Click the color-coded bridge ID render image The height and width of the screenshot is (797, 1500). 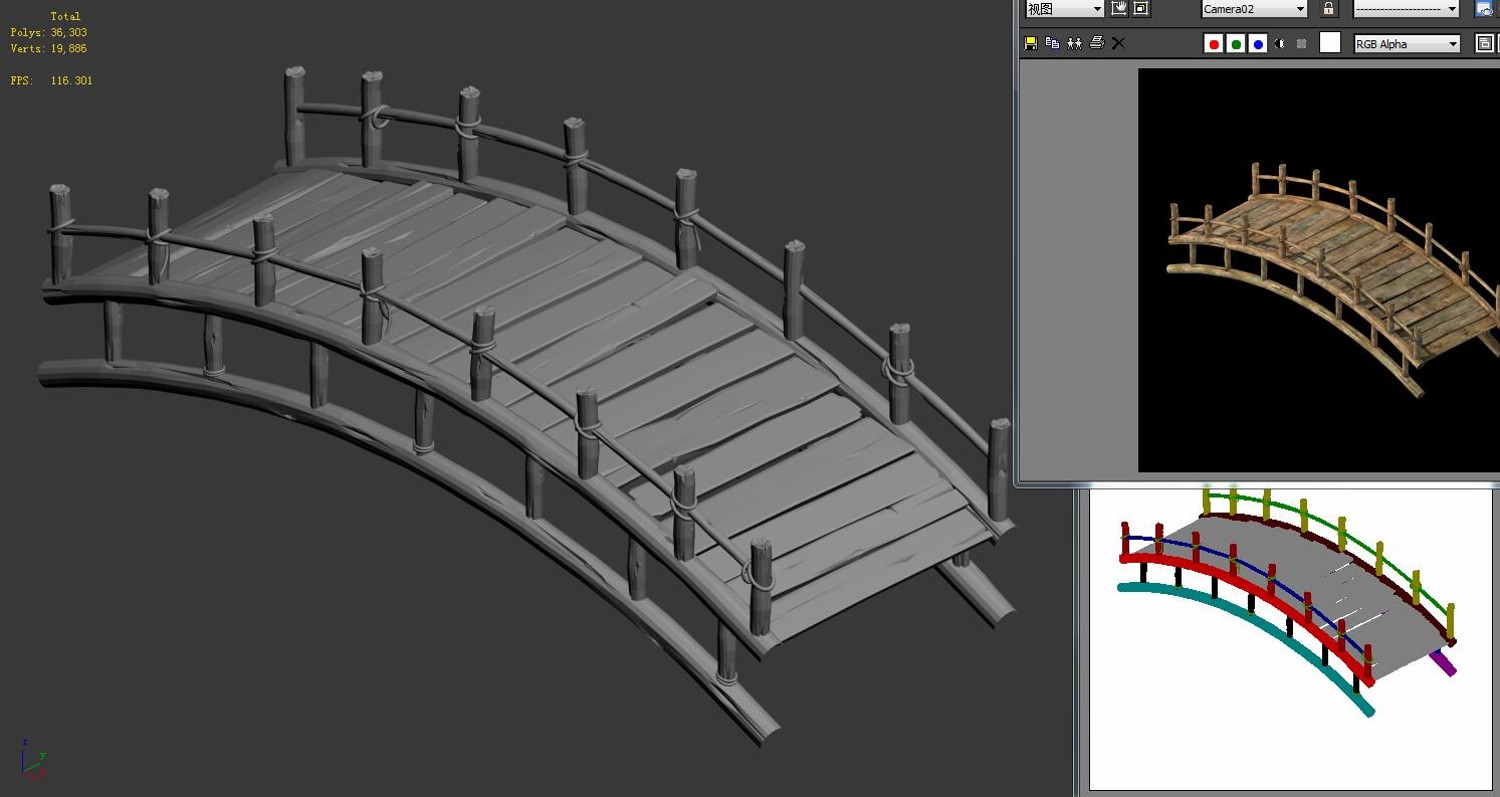coord(1290,640)
